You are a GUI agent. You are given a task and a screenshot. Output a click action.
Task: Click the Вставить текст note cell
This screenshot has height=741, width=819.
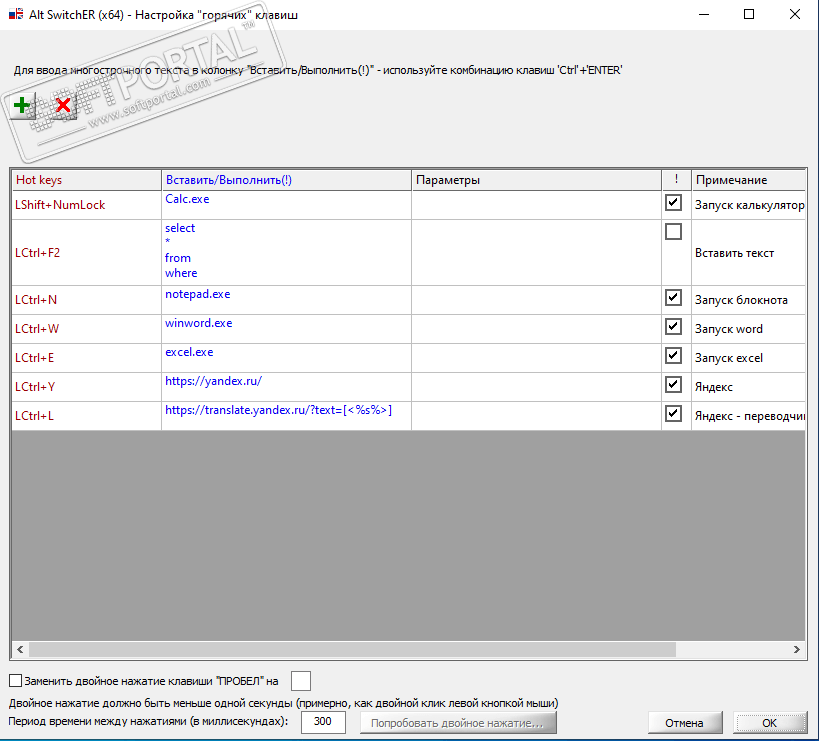(748, 253)
